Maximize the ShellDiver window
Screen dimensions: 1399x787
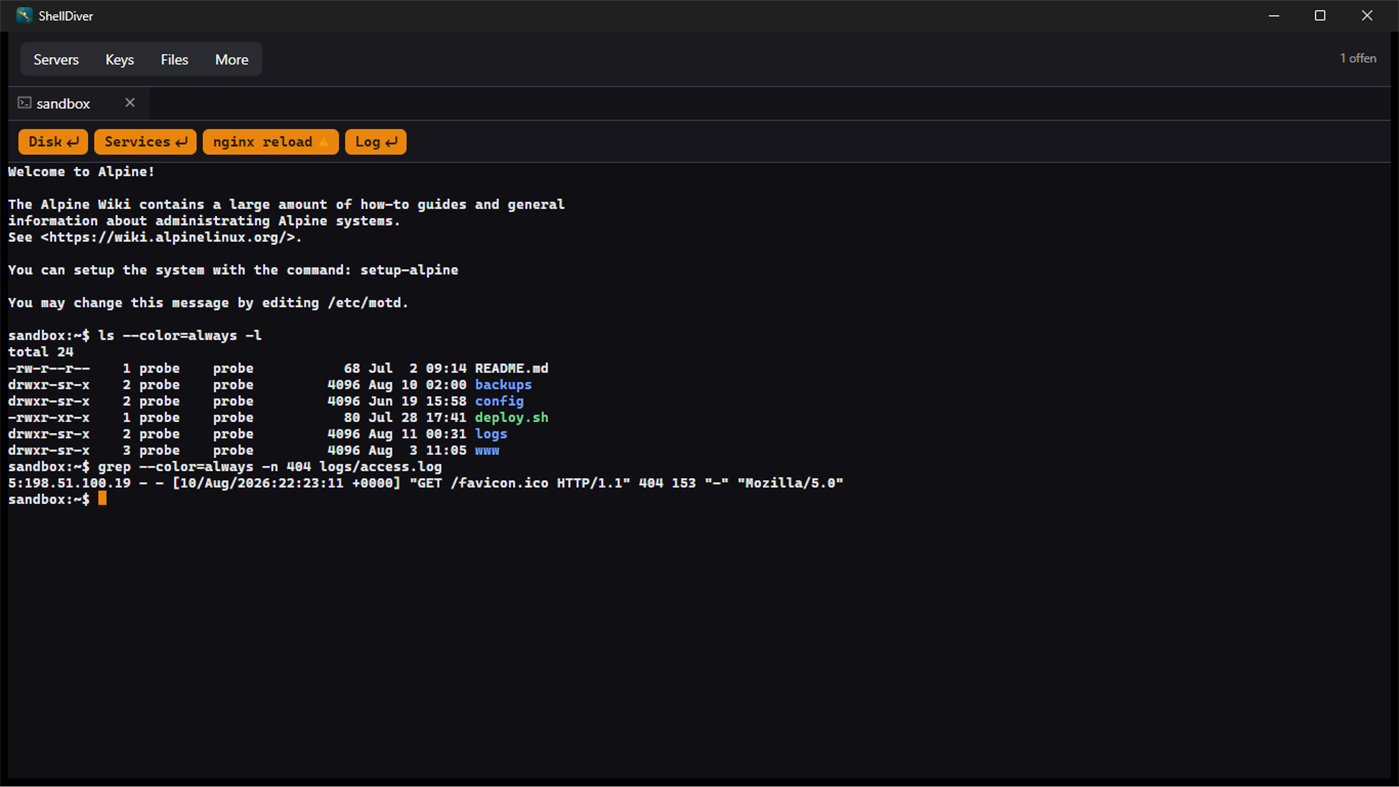point(1320,16)
